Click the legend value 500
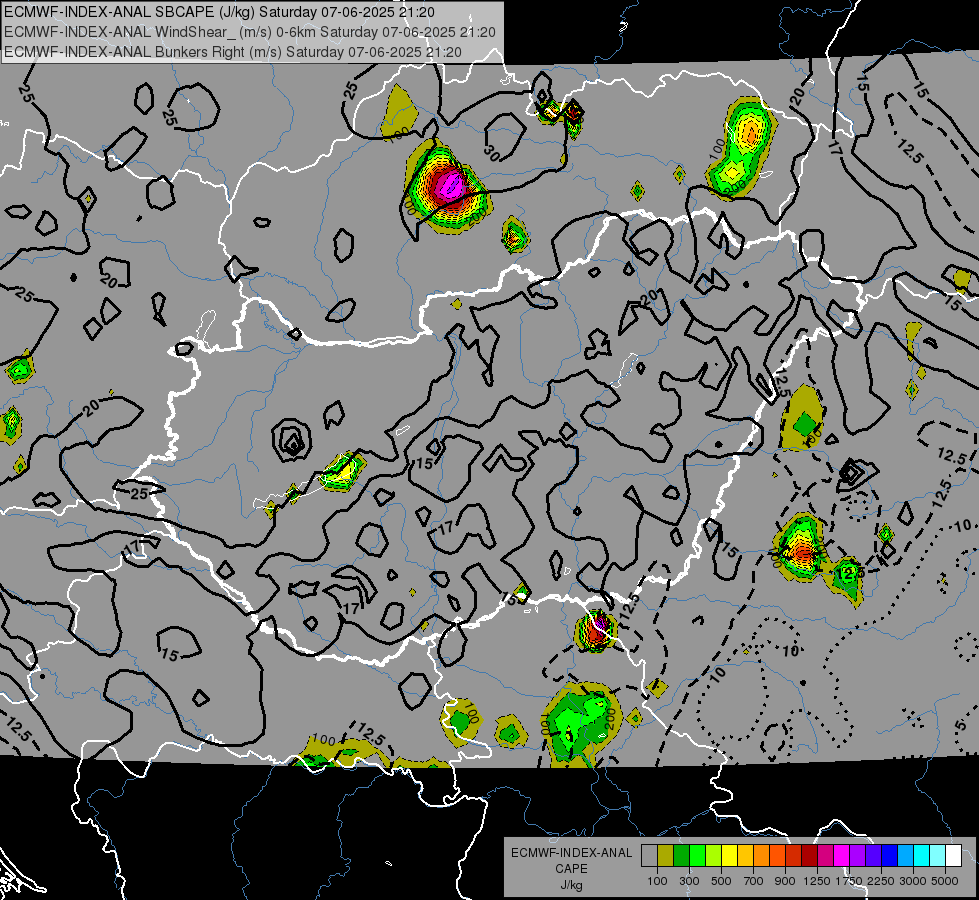979x900 pixels. pos(721,881)
